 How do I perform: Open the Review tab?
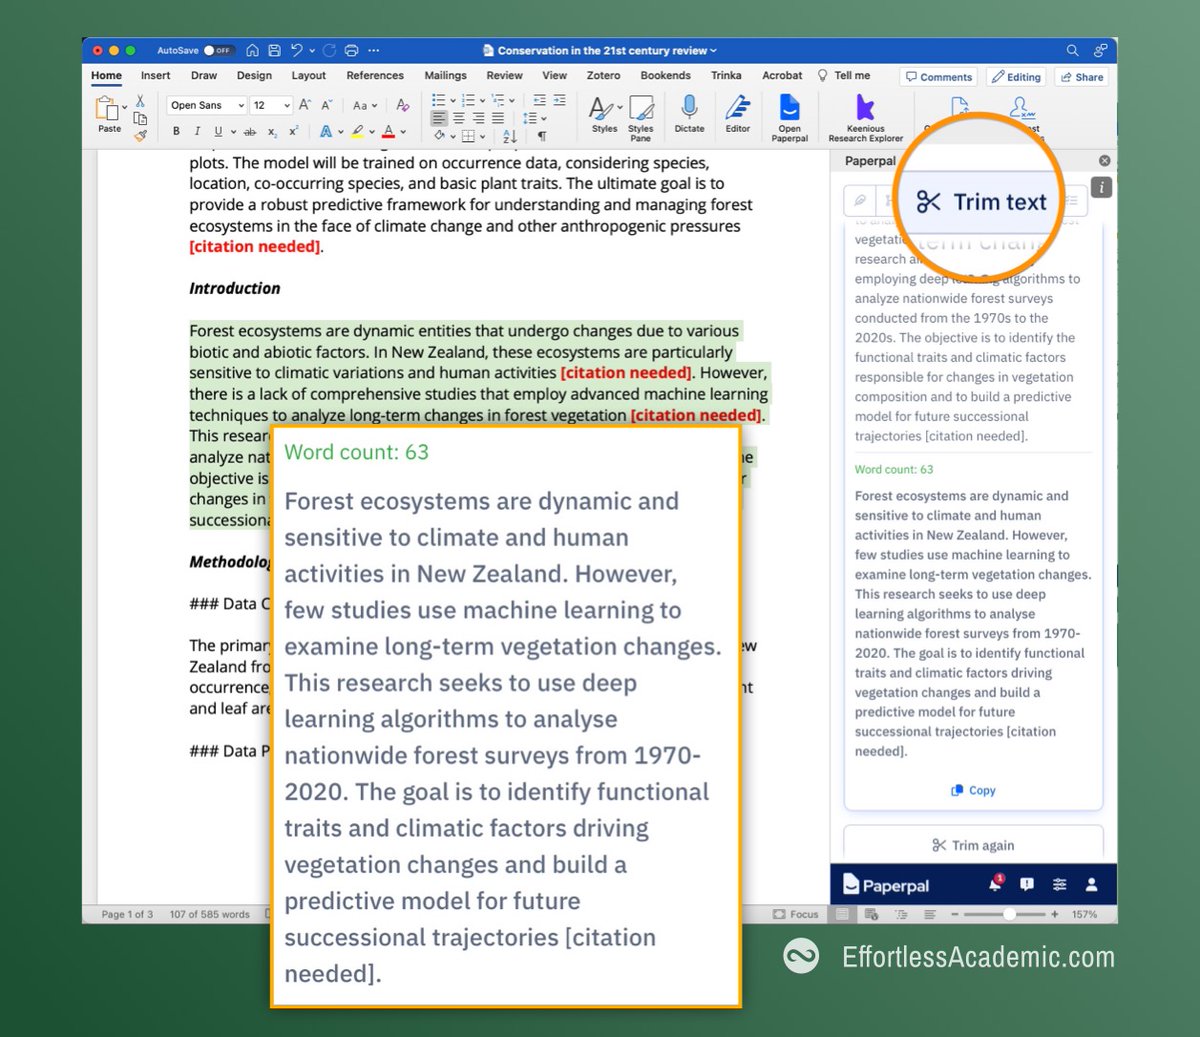point(504,76)
